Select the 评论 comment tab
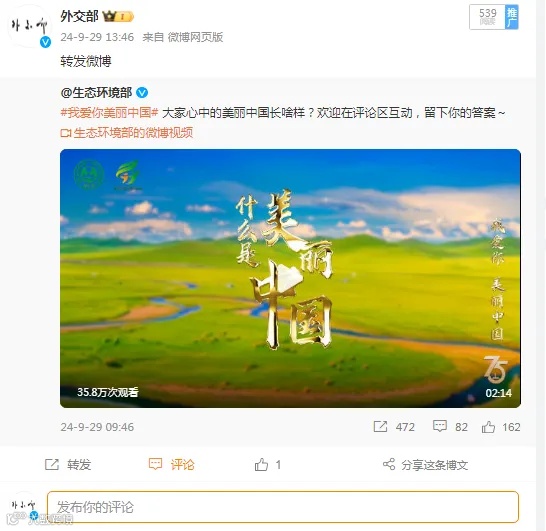 pos(172,464)
